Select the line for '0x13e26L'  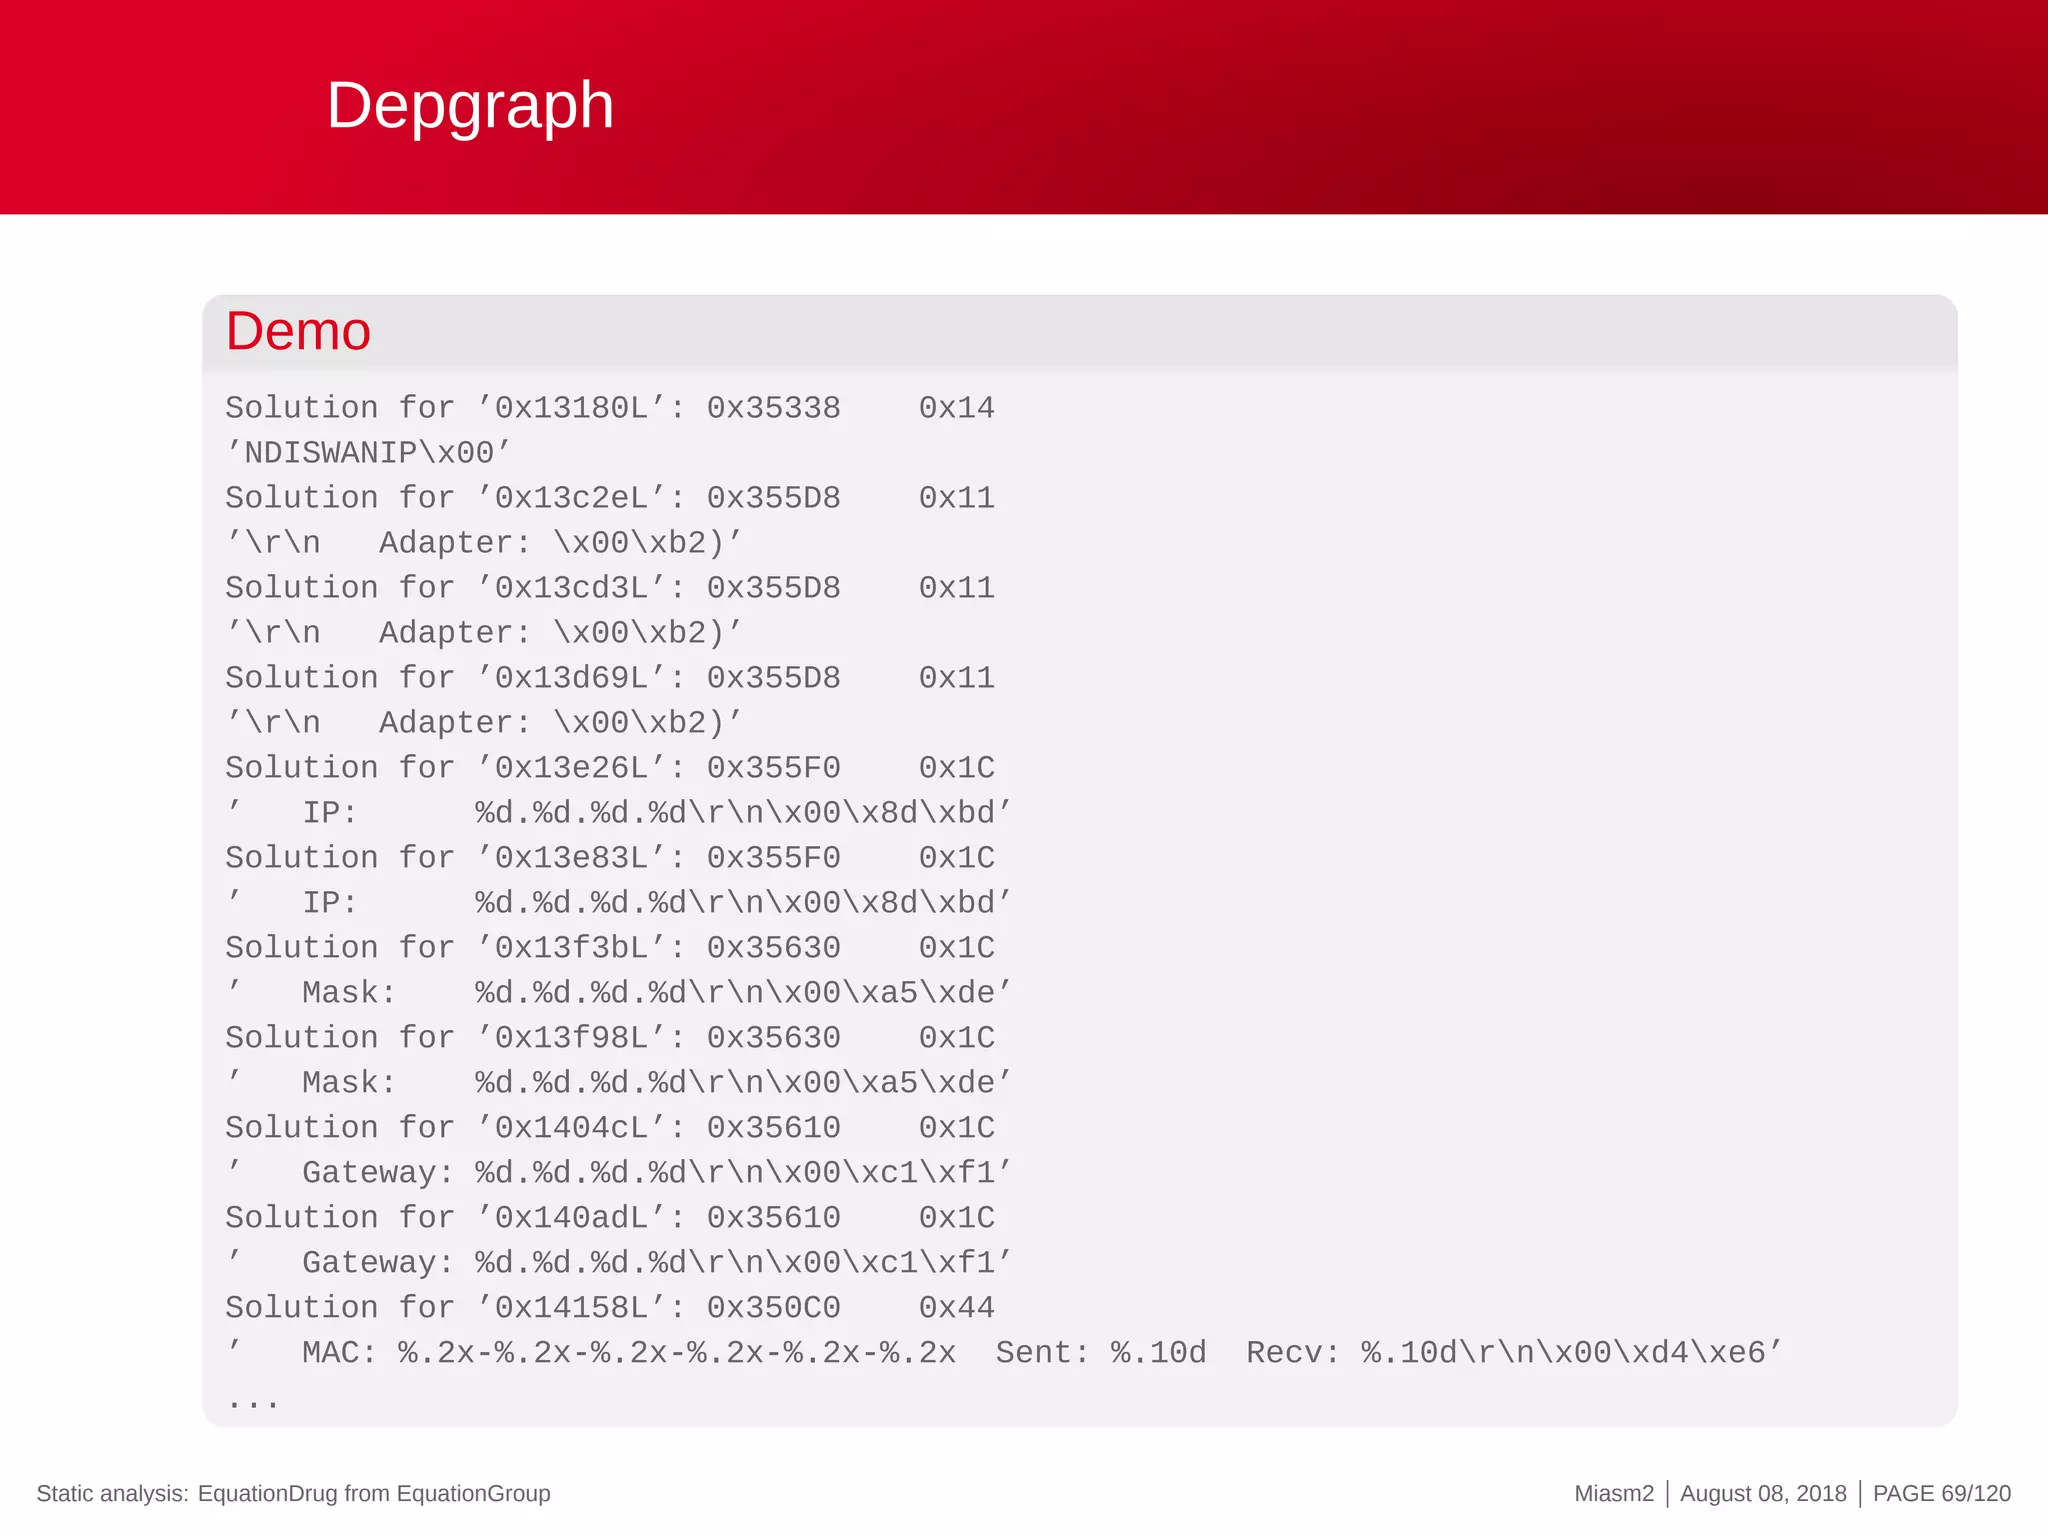click(610, 768)
